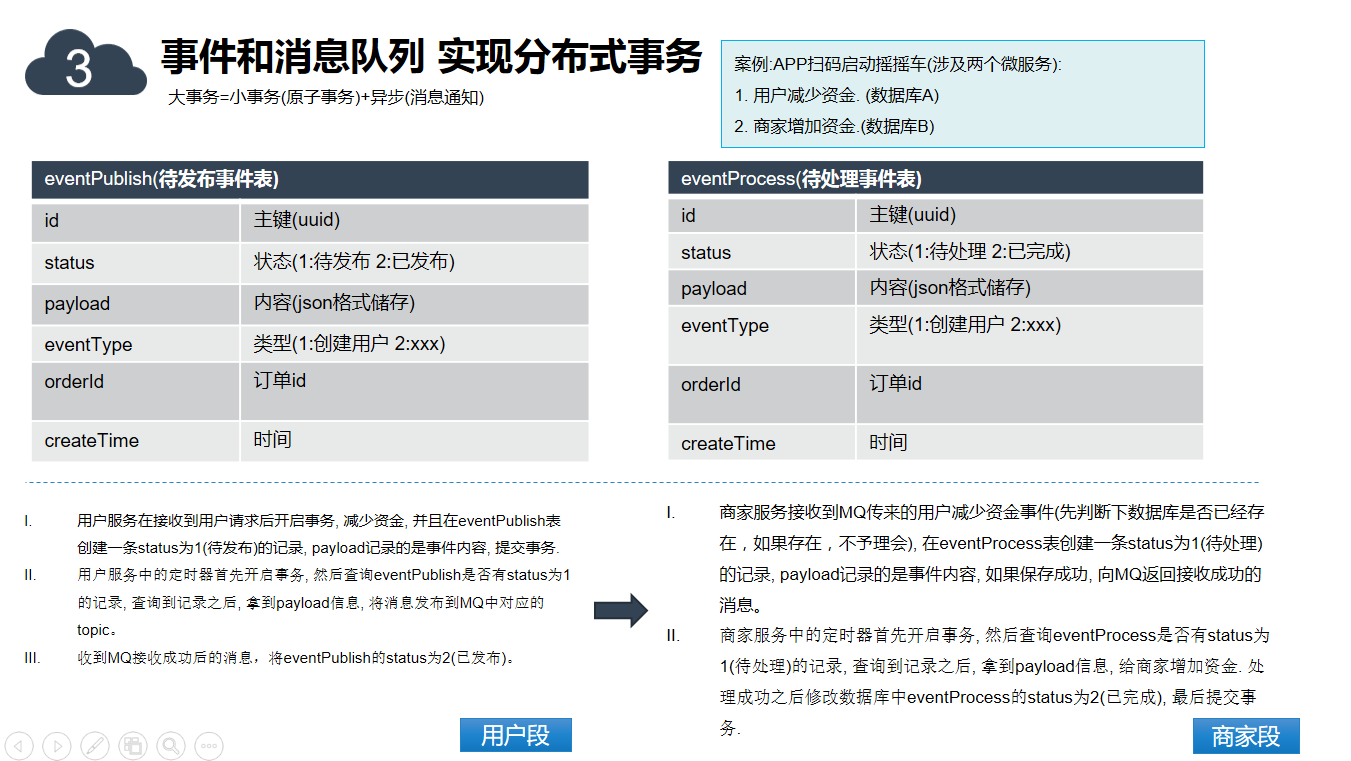Click paragraph starting 商家服务中的定时器首先开启事务
The width and height of the screenshot is (1351, 761).
994,682
